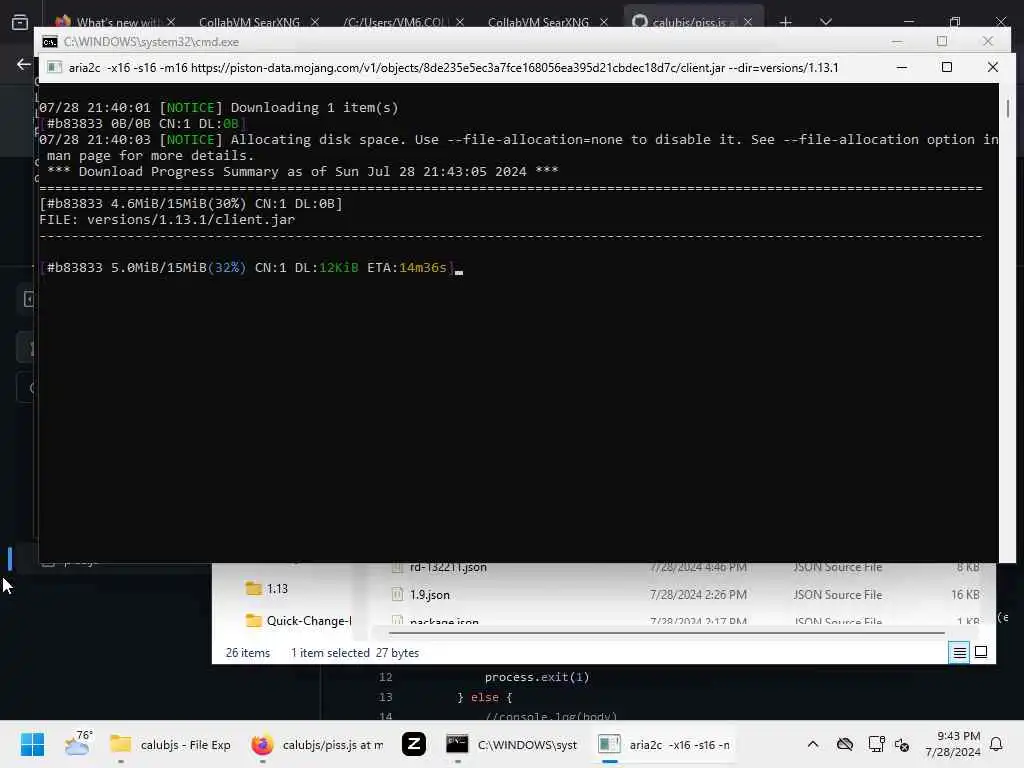Select the package.json file row
Viewport: 1024px width, 768px height.
686,620
